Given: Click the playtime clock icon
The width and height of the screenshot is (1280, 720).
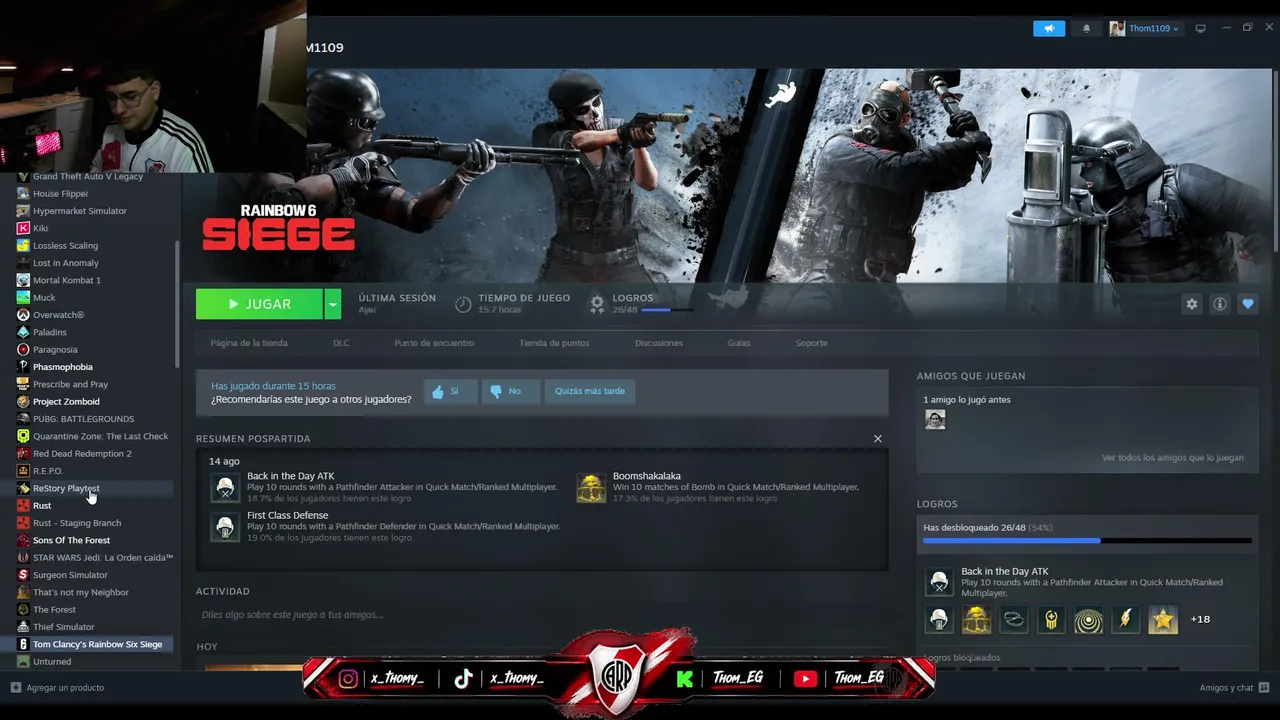Looking at the screenshot, I should (x=463, y=304).
